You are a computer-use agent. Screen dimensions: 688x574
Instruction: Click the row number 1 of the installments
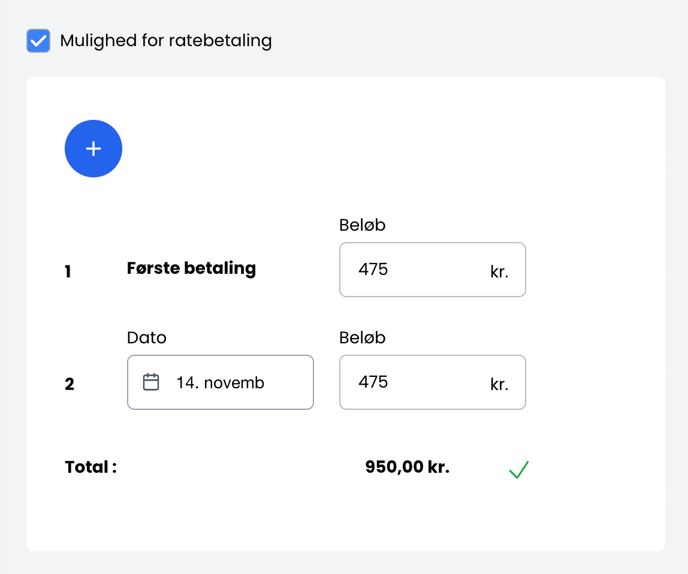68,271
